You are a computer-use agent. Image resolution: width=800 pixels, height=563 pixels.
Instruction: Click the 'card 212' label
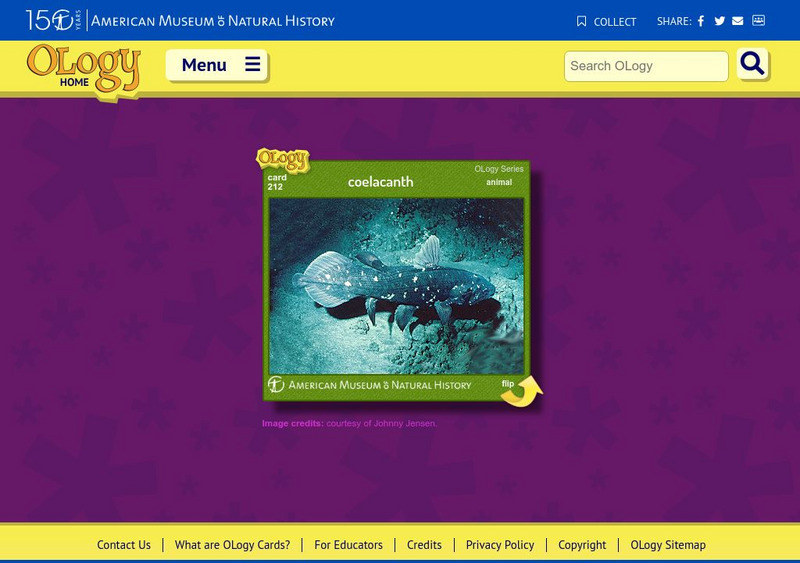click(277, 182)
